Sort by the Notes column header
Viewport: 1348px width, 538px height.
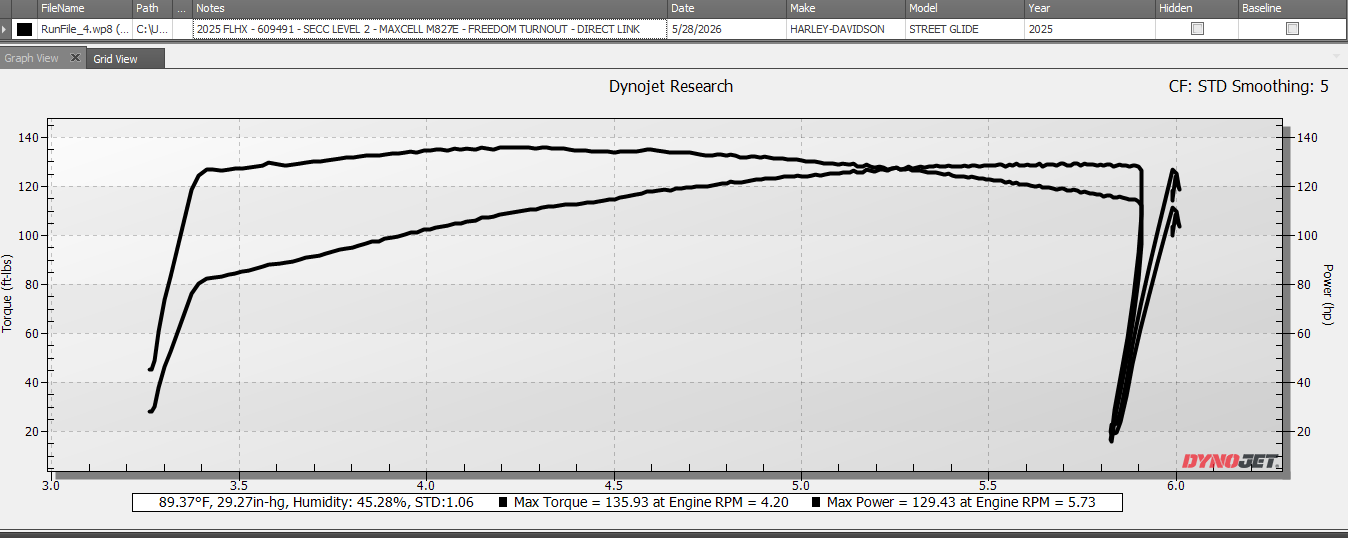430,8
